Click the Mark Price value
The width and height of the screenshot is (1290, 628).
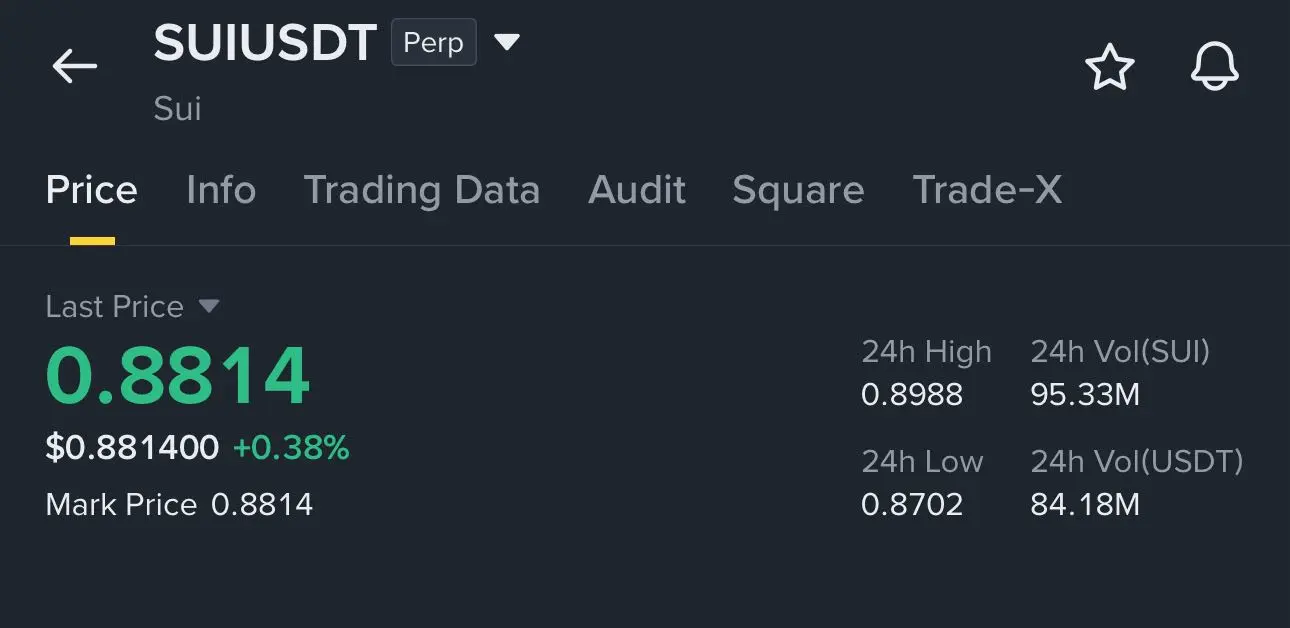click(x=262, y=505)
